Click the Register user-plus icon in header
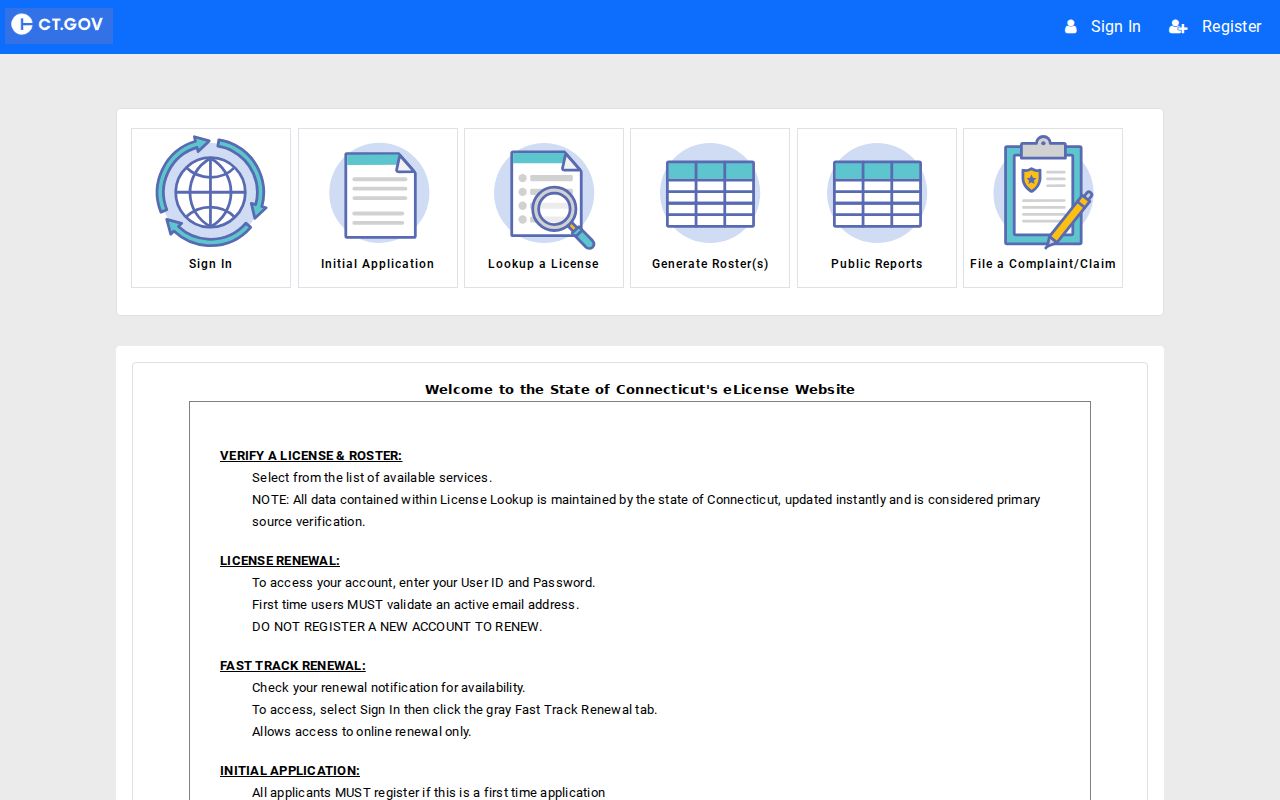Viewport: 1280px width, 800px height. pos(1178,27)
